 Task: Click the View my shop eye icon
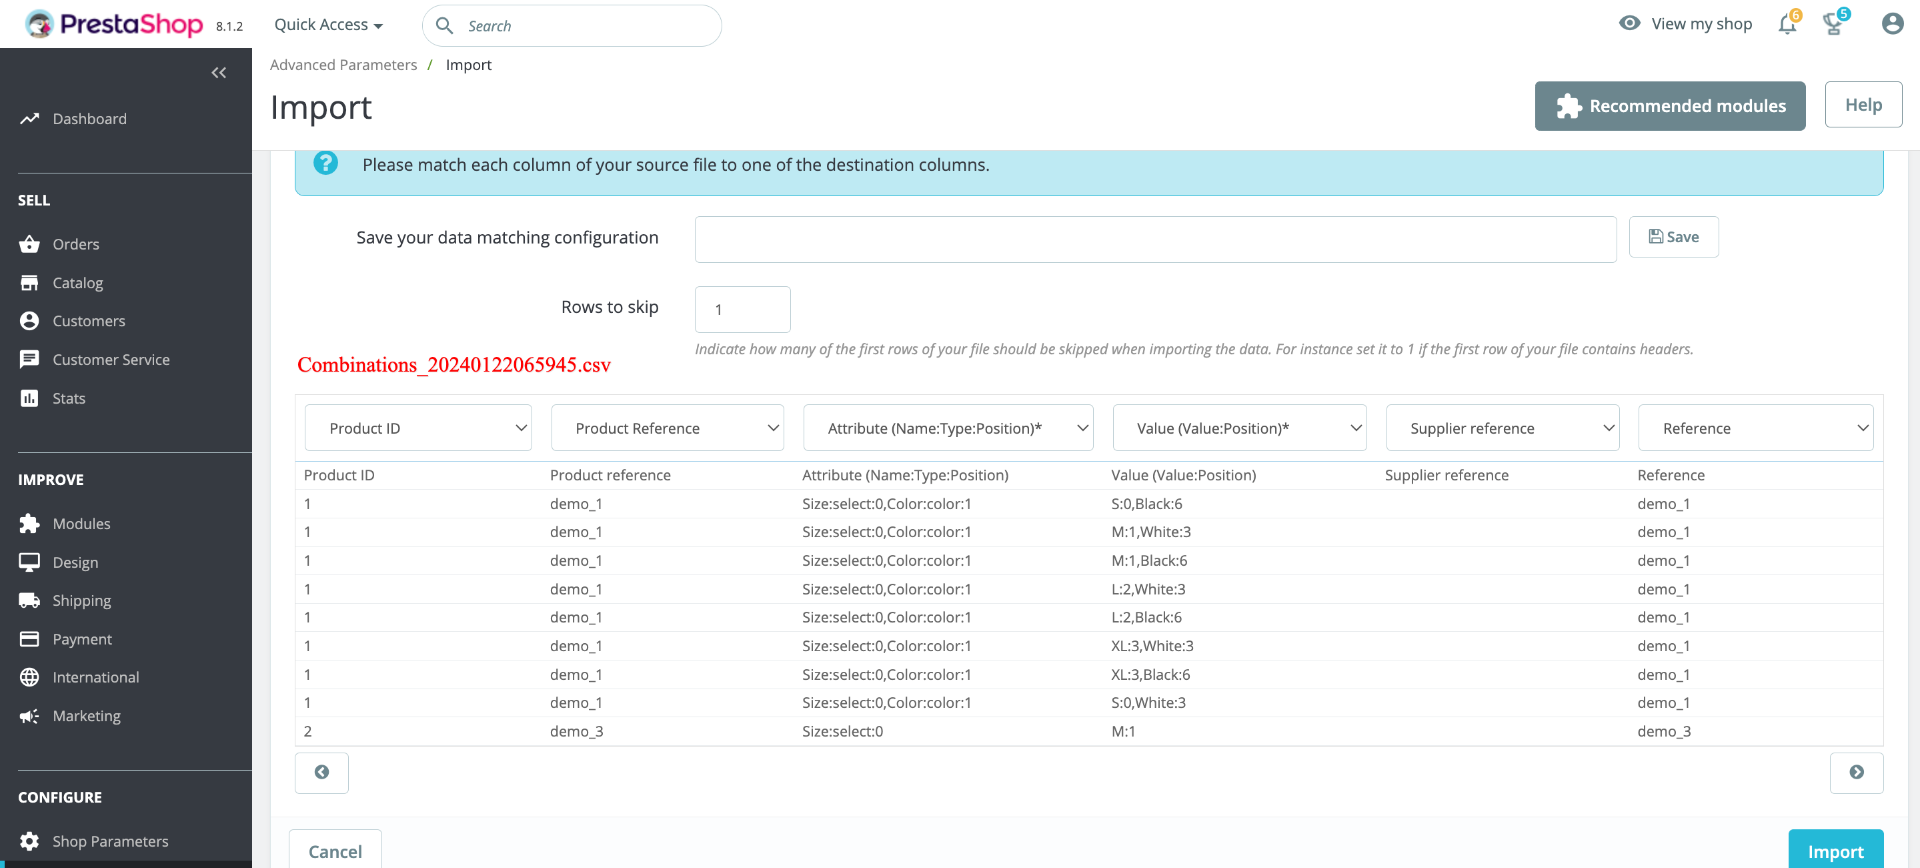pos(1630,23)
